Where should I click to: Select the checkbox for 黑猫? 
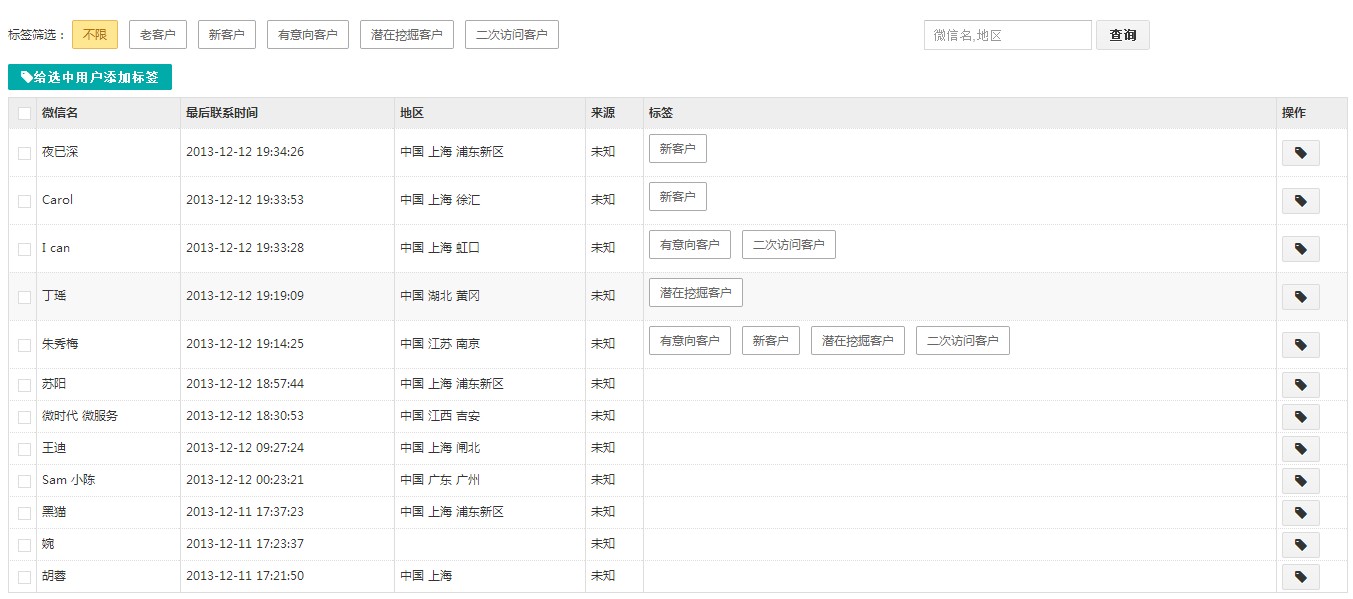tap(24, 513)
